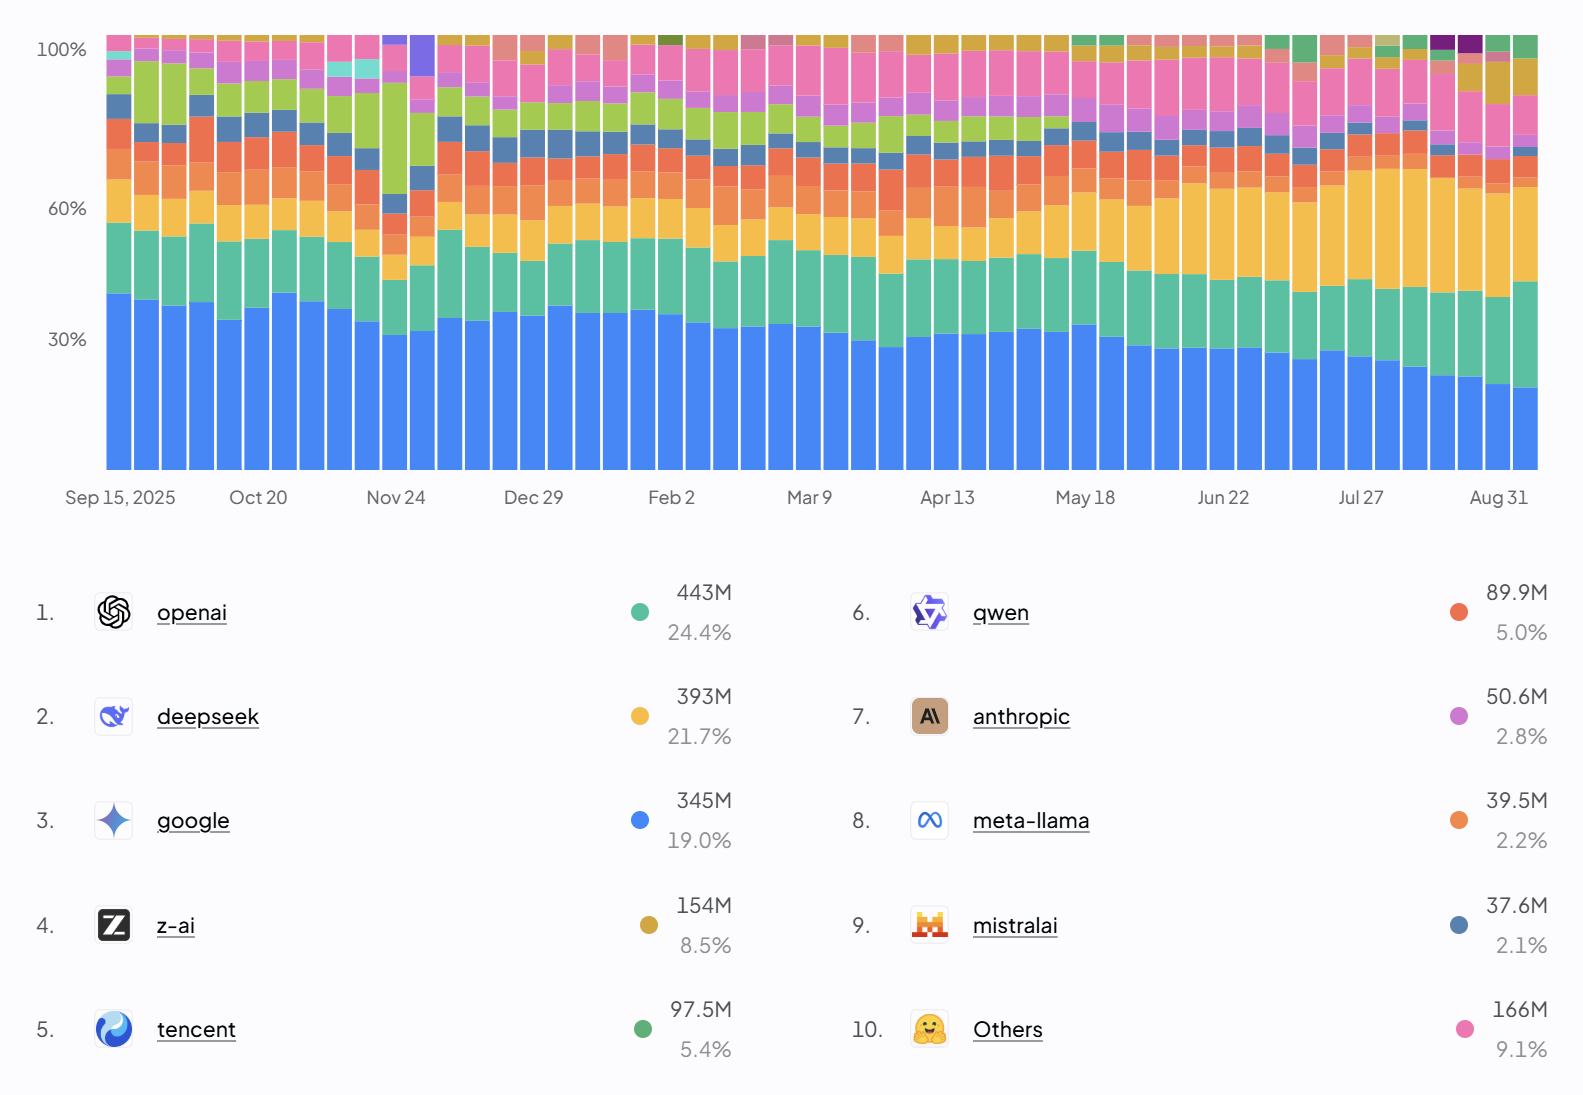The image size is (1583, 1095).
Task: Open the openai link
Action: coord(192,612)
